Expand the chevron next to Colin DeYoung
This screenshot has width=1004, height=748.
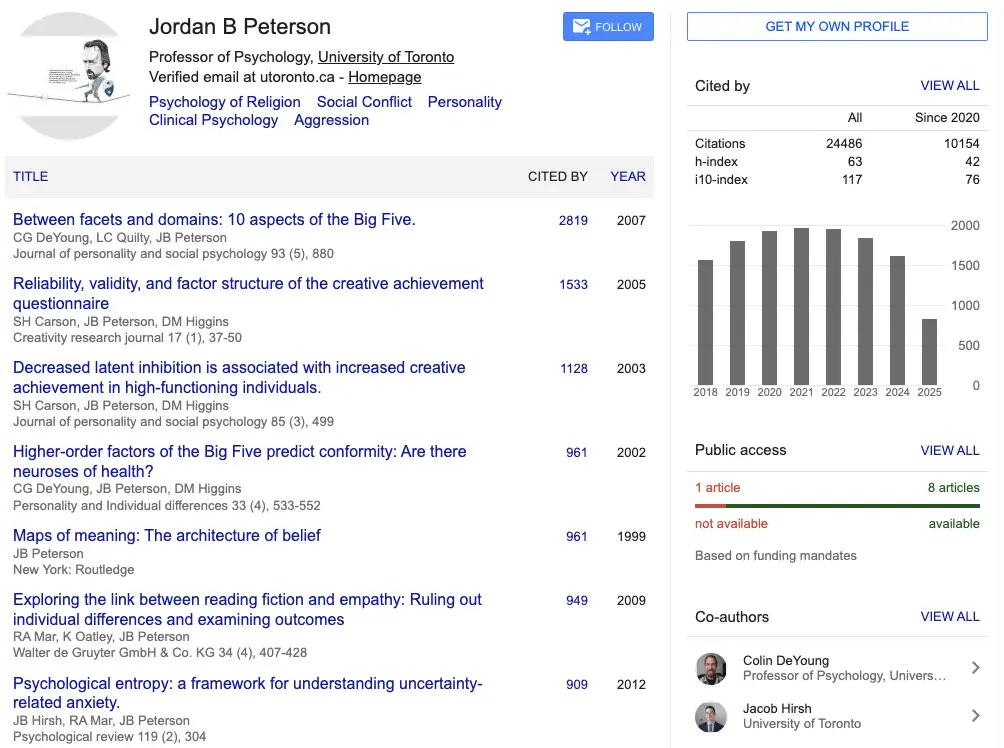click(x=975, y=668)
